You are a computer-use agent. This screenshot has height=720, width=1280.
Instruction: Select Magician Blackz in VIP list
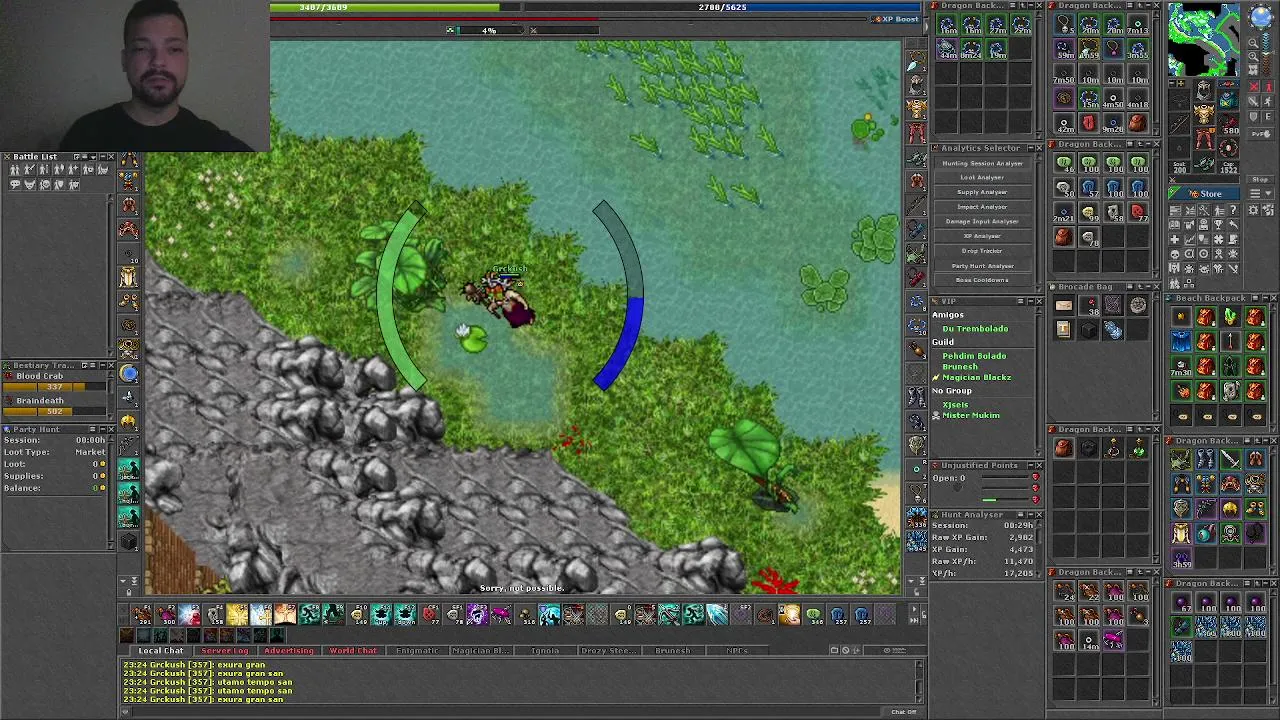(x=977, y=378)
